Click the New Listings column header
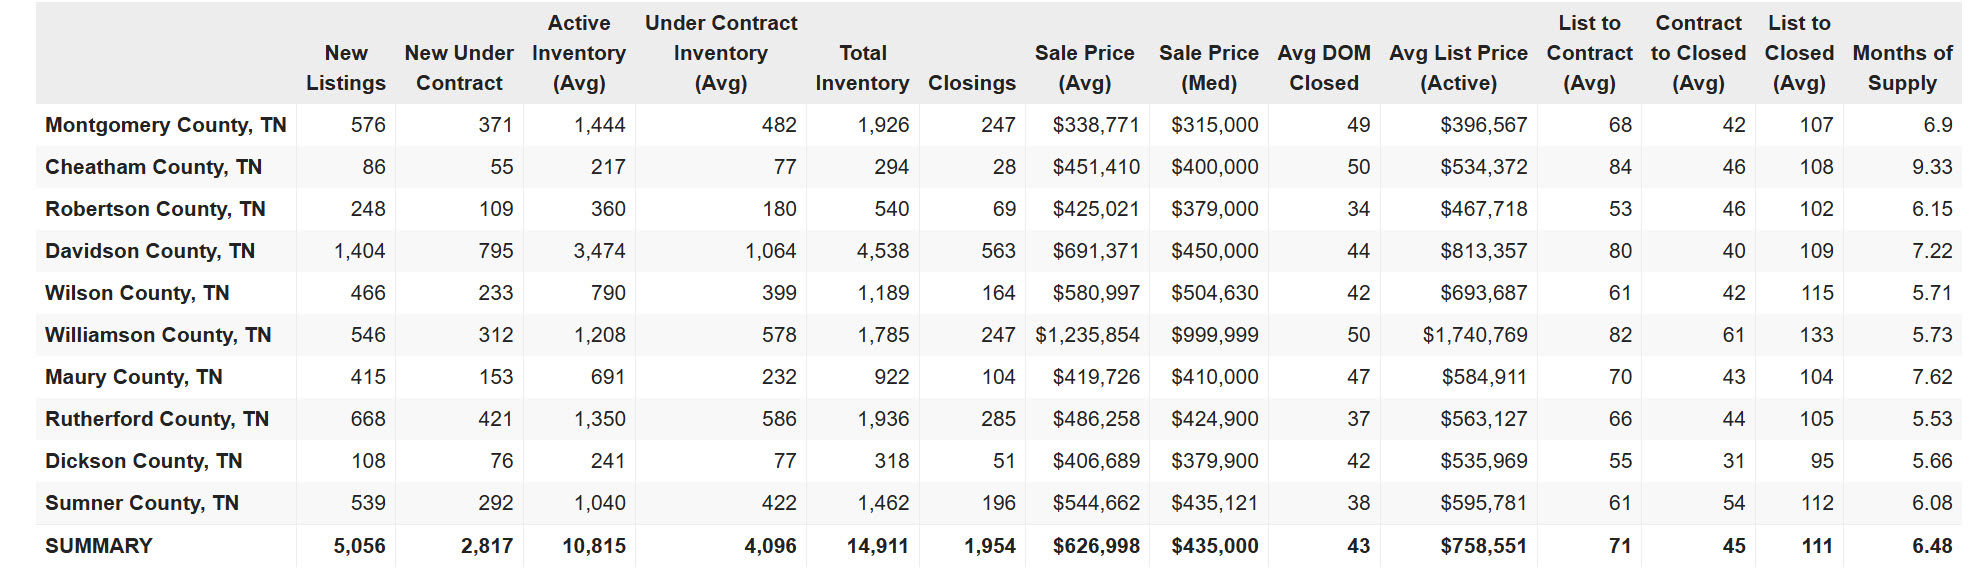The width and height of the screenshot is (1980, 580). (x=346, y=68)
